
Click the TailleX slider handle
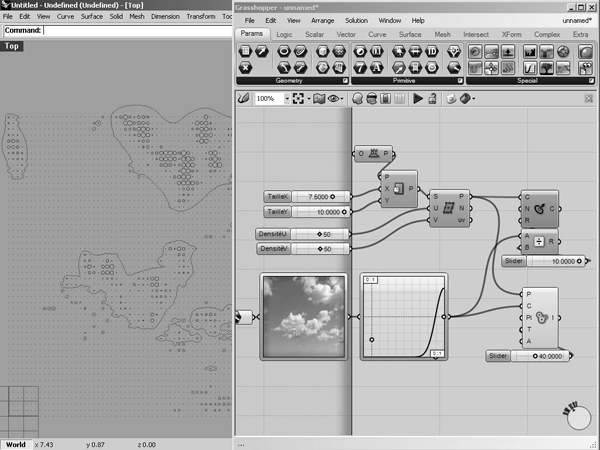(332, 197)
